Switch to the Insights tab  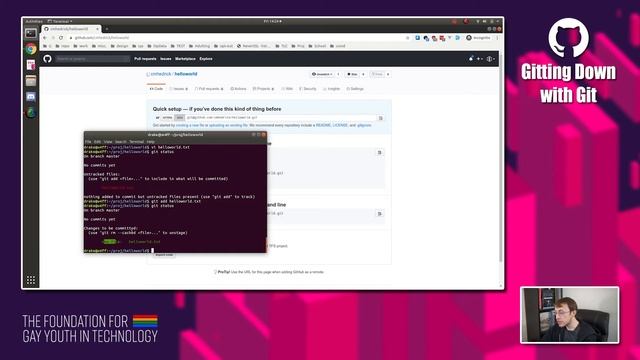[x=331, y=89]
